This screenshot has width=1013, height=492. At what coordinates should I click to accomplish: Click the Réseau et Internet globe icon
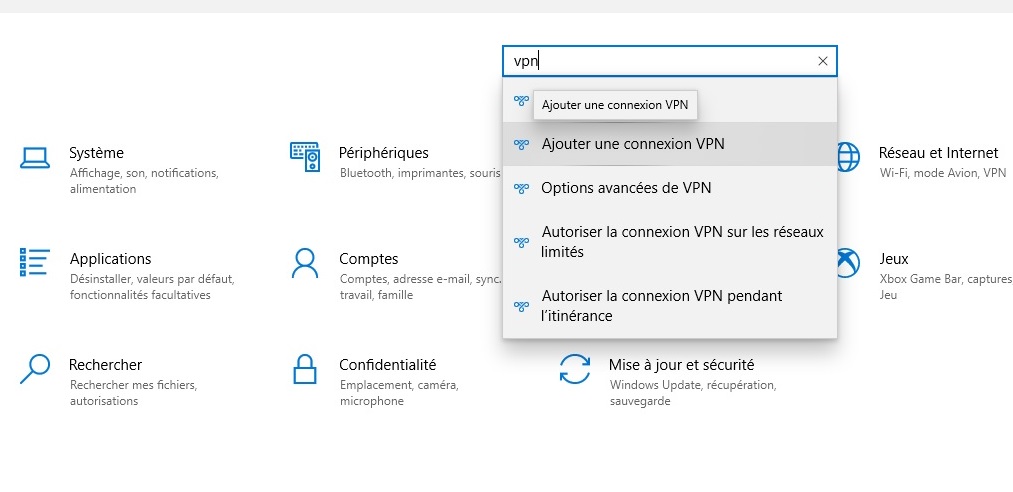point(848,156)
